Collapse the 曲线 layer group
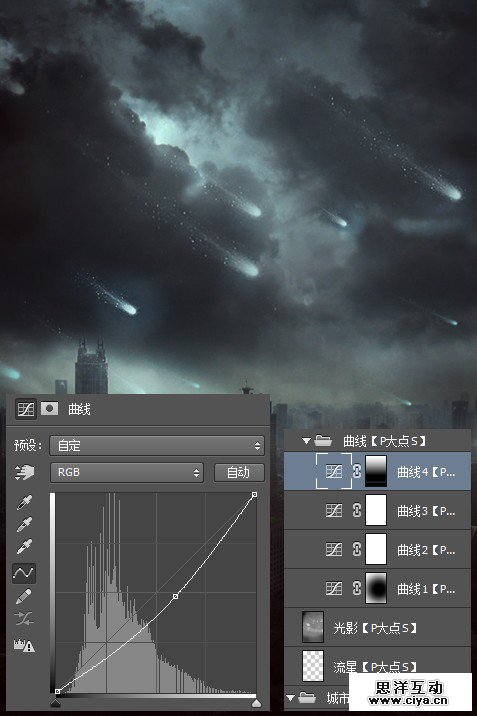 click(x=306, y=441)
